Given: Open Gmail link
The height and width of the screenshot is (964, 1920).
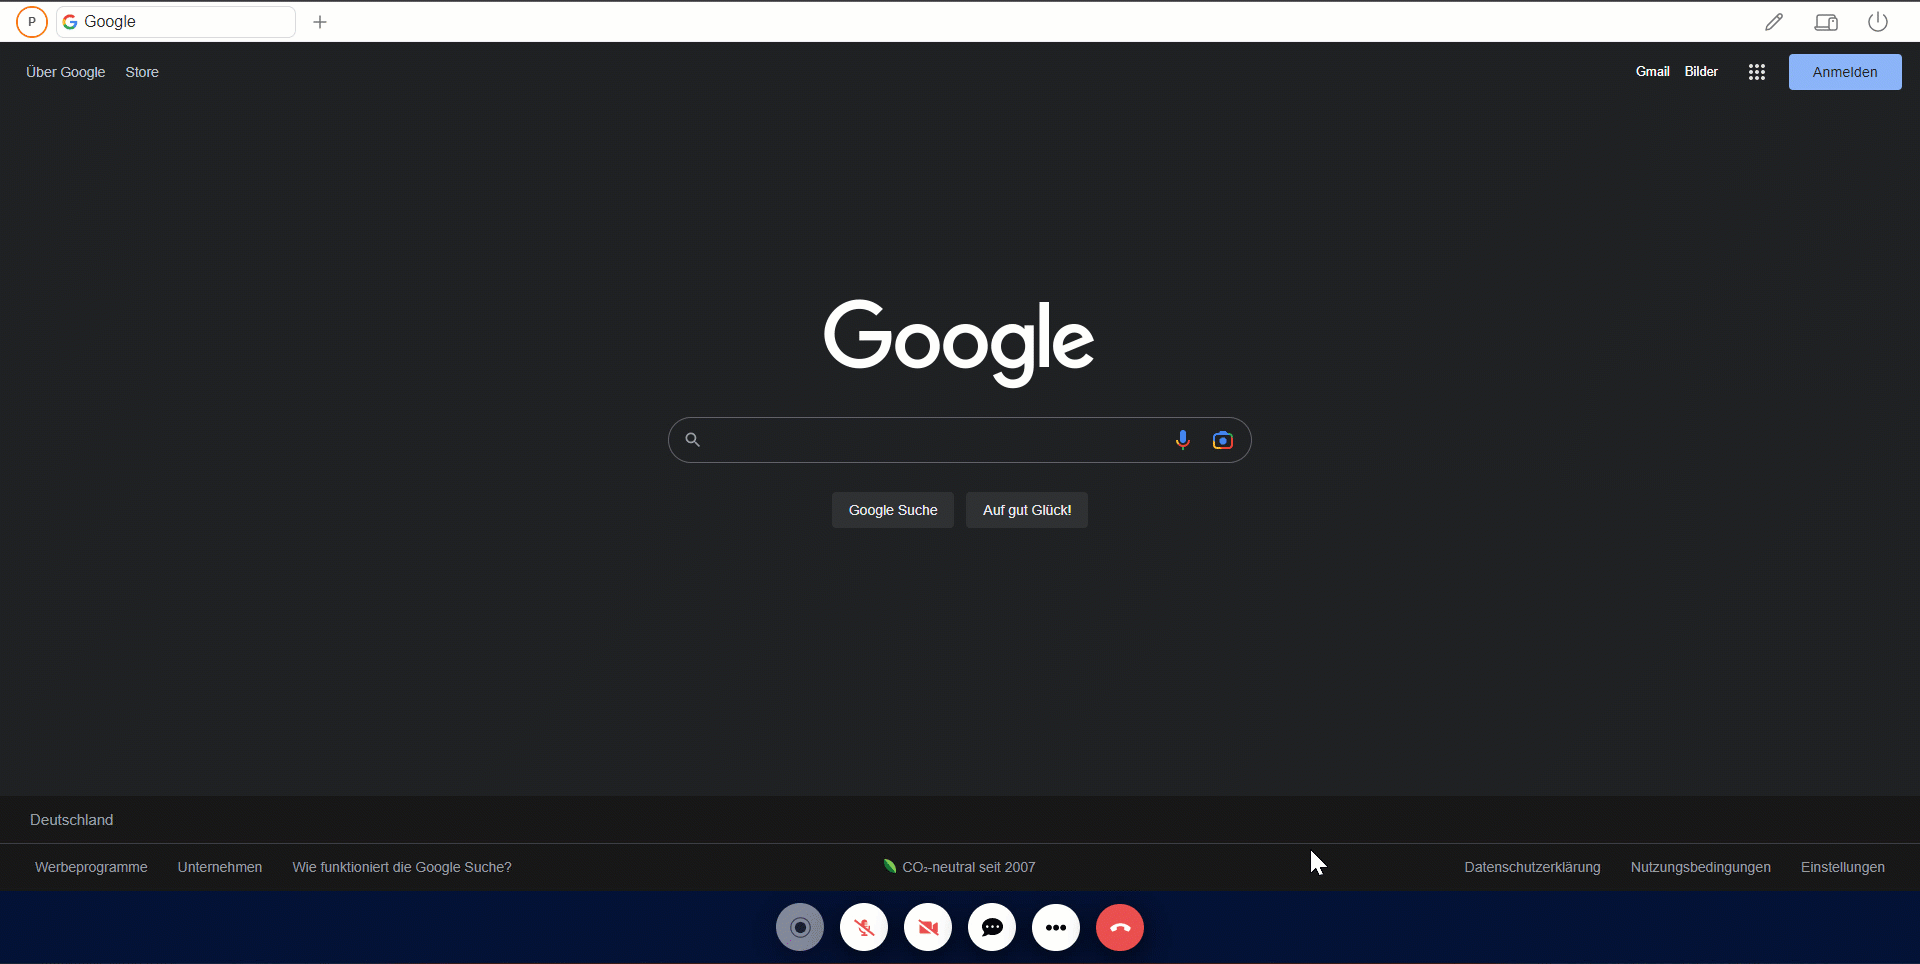Looking at the screenshot, I should coord(1653,71).
